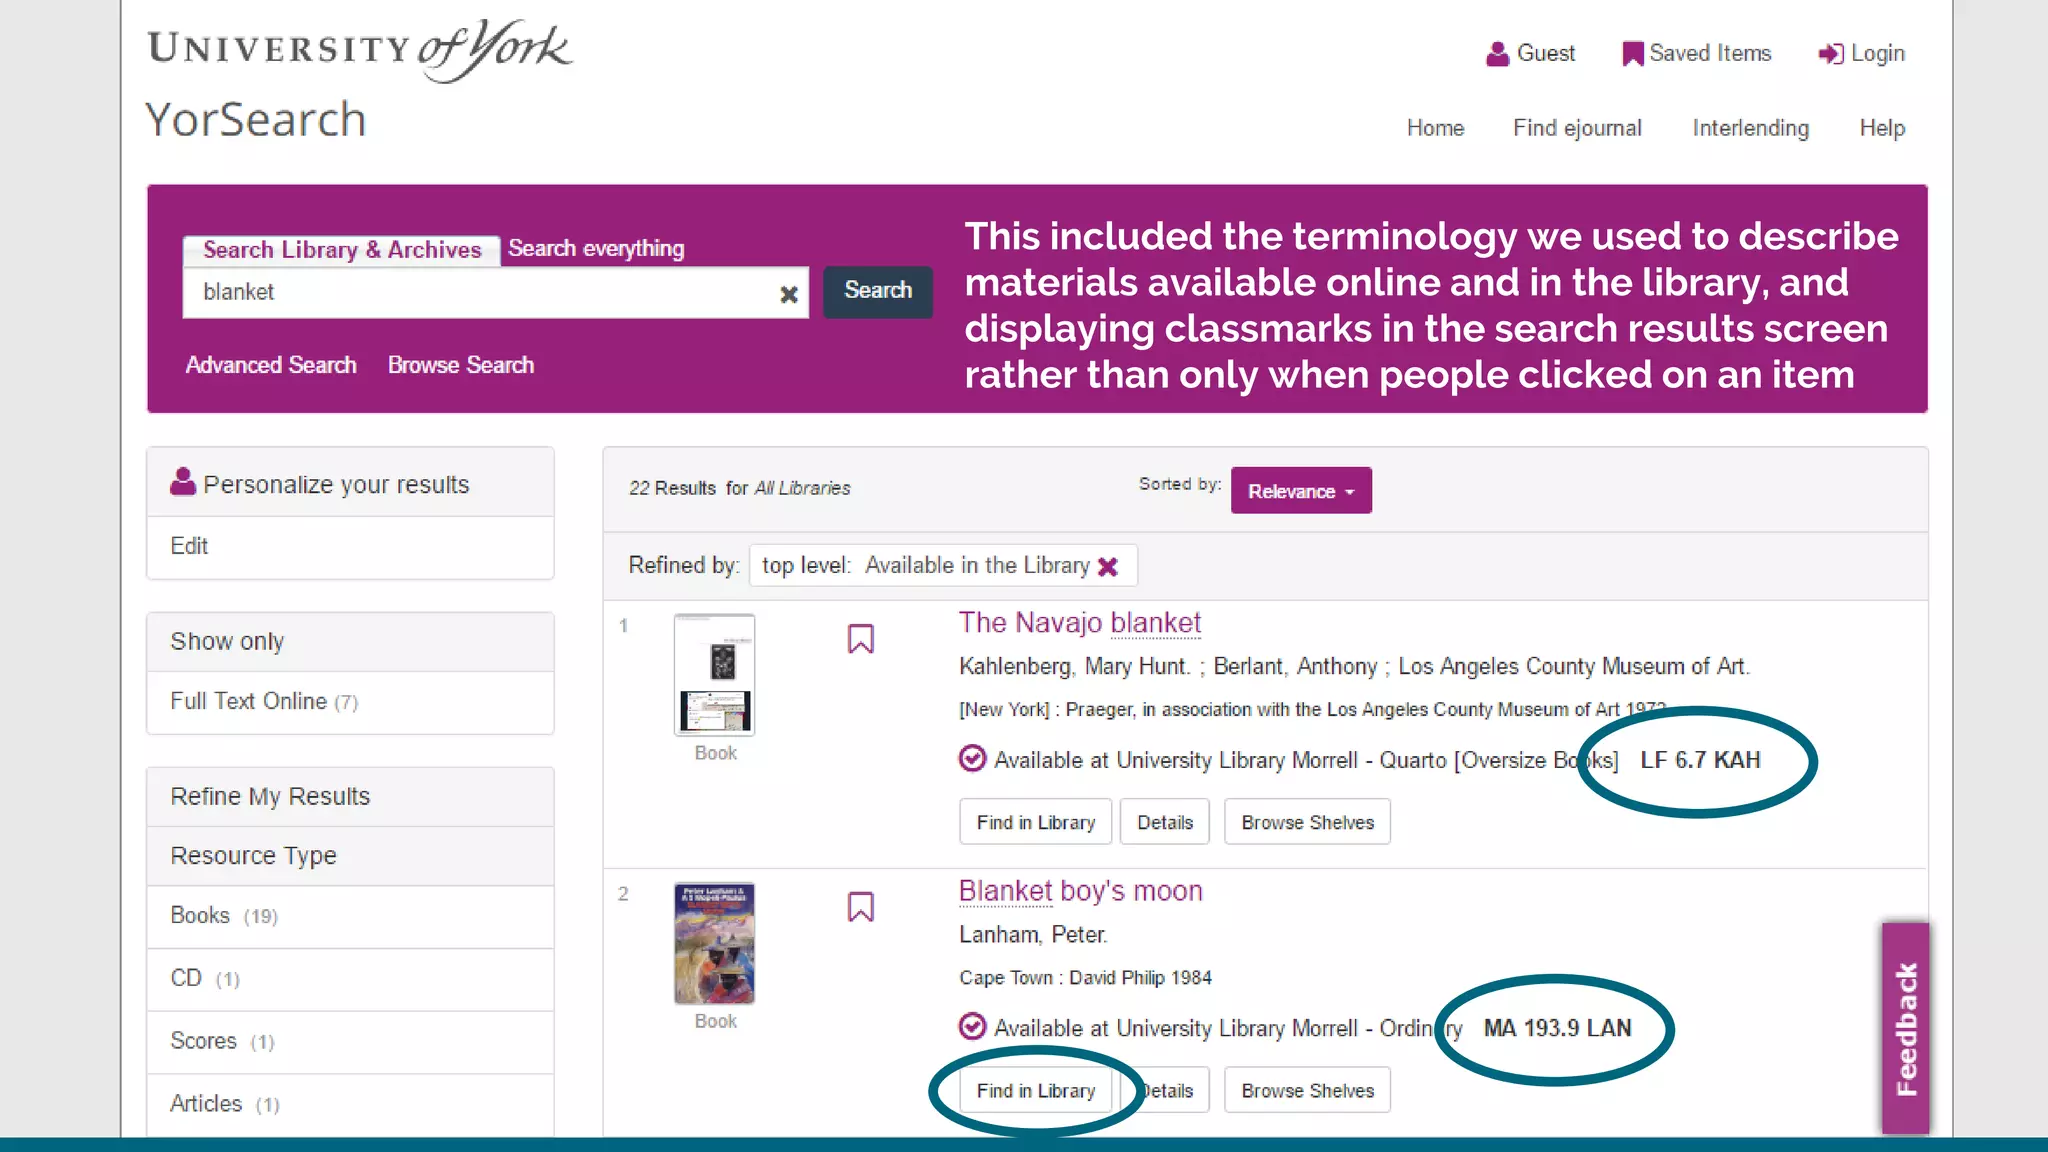Select classmark text LF 6.7 KAH
Screen dimensions: 2048x1152
[x=1700, y=760]
